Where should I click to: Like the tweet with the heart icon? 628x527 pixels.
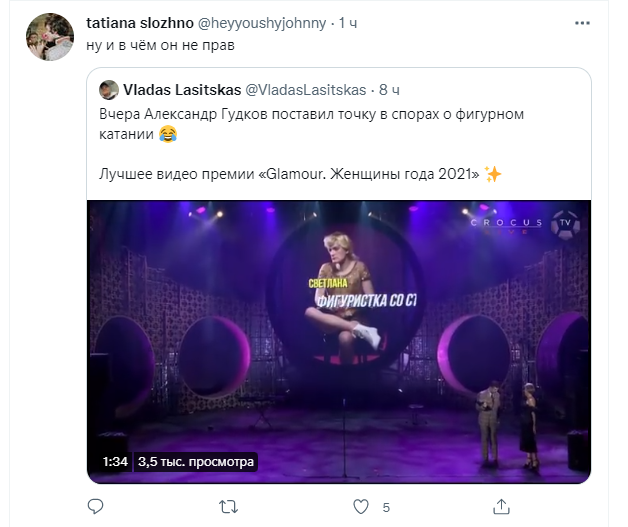pyautogui.click(x=362, y=506)
